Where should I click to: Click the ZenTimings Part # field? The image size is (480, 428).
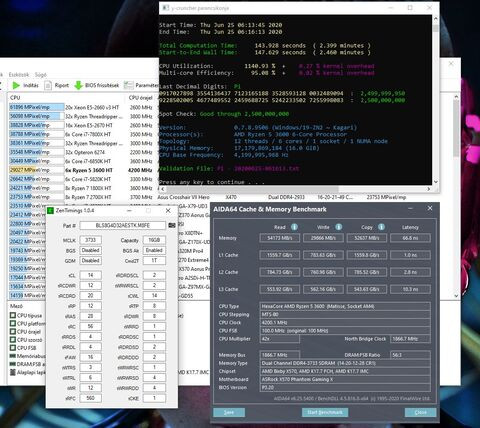[x=122, y=226]
